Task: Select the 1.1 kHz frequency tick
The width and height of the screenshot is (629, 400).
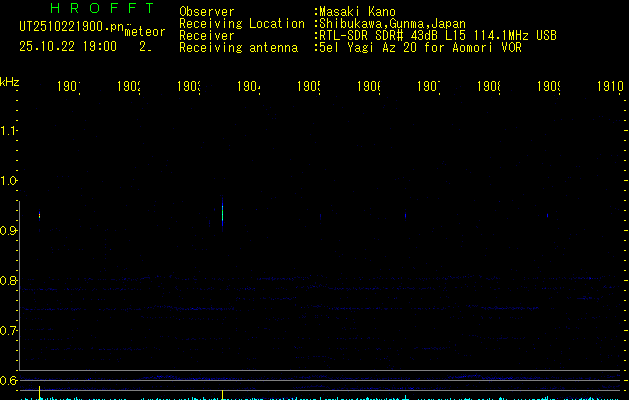Action: pyautogui.click(x=10, y=130)
